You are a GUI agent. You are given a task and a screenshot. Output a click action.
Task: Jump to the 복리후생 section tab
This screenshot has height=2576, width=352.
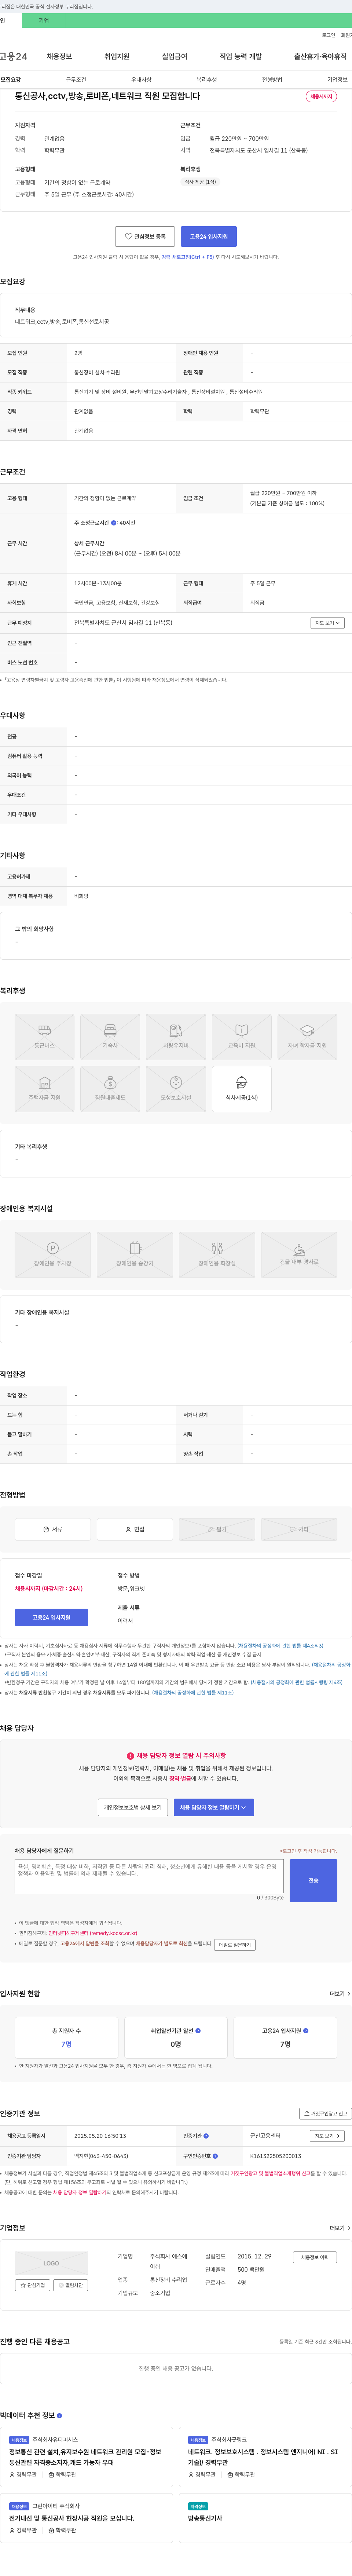click(207, 80)
